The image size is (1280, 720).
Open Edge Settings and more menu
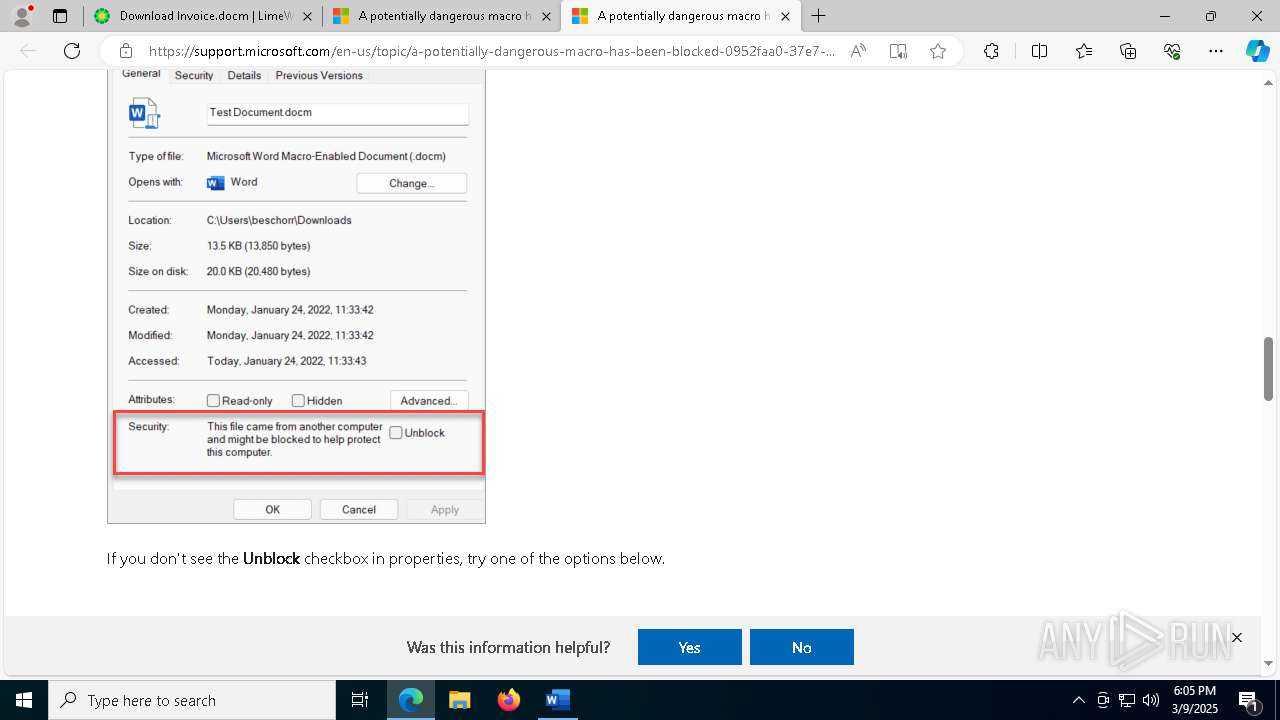(1216, 51)
